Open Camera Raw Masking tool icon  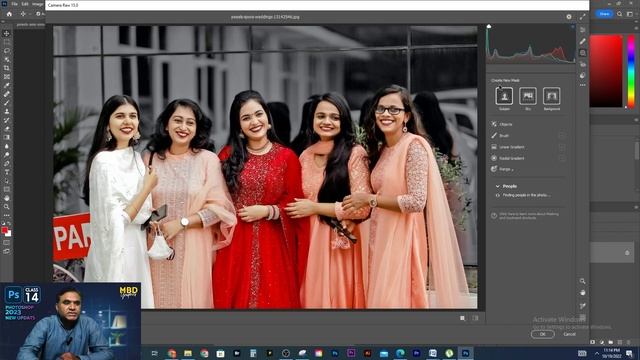[582, 53]
